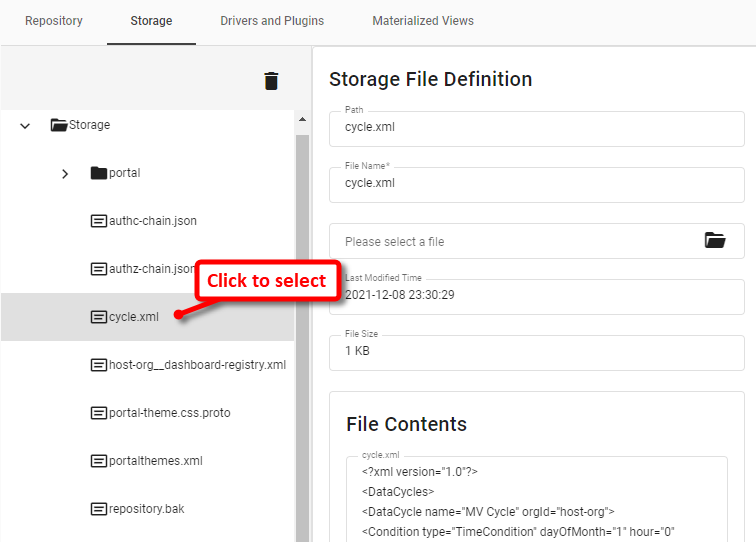Click the portal folder icon

[98, 173]
